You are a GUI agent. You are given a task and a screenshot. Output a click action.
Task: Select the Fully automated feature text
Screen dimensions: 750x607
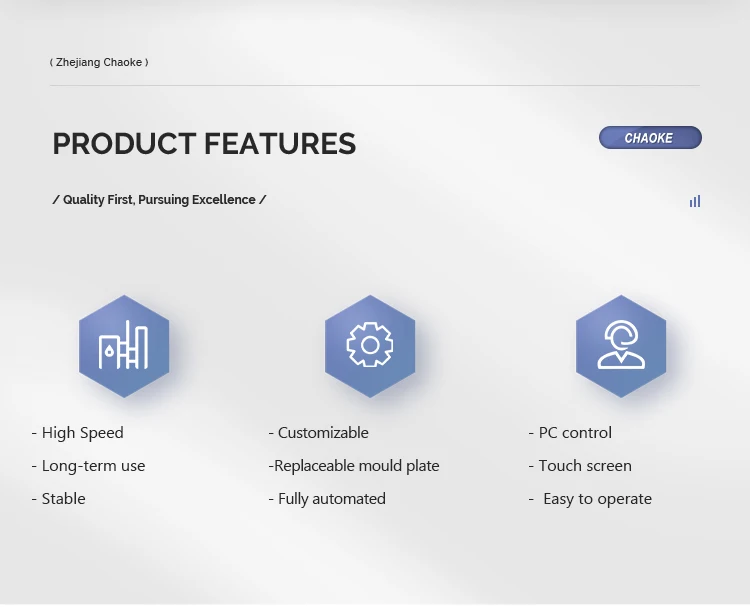click(331, 499)
